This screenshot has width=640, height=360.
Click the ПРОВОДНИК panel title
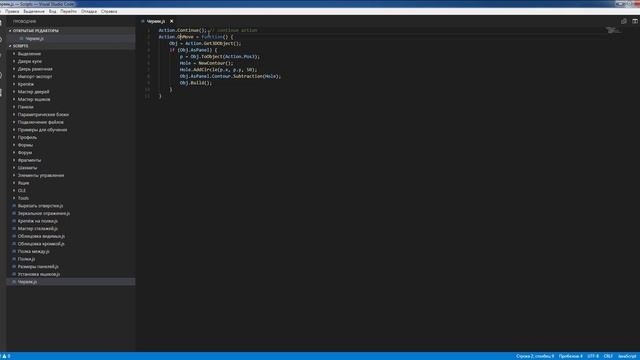coord(24,21)
